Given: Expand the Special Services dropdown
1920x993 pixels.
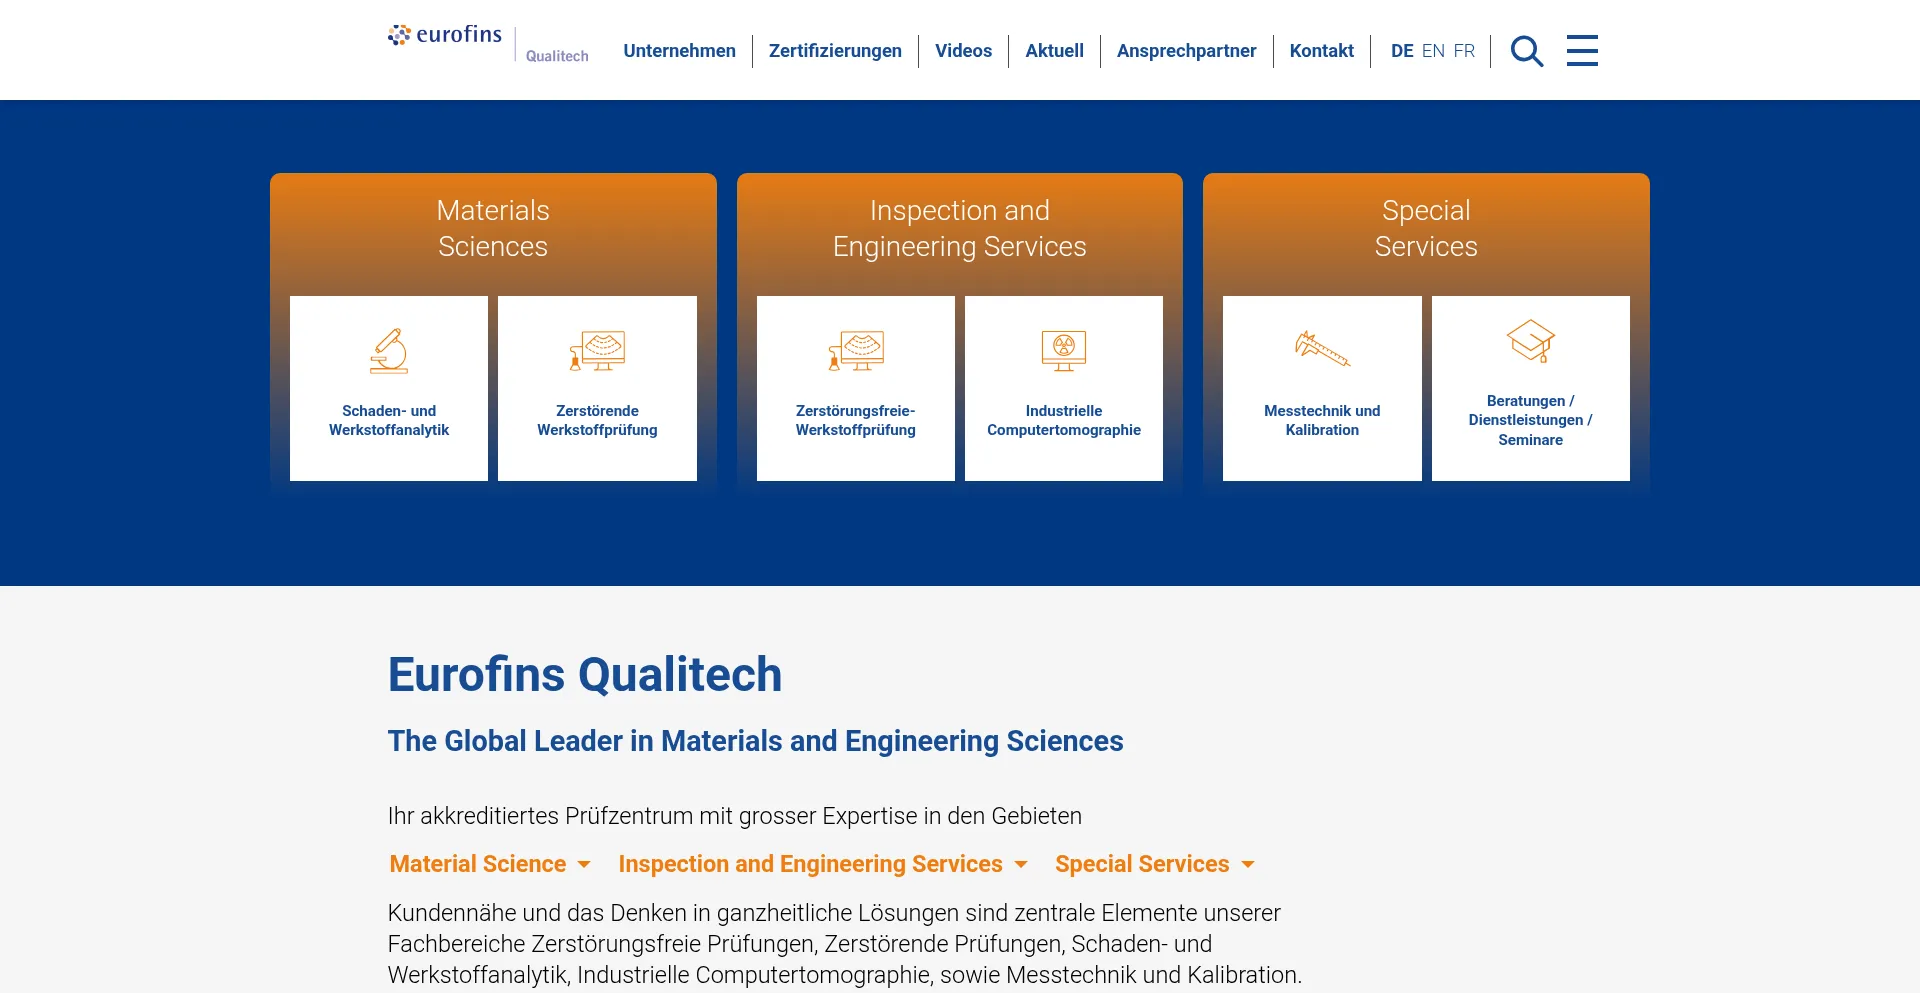Looking at the screenshot, I should click(1155, 864).
